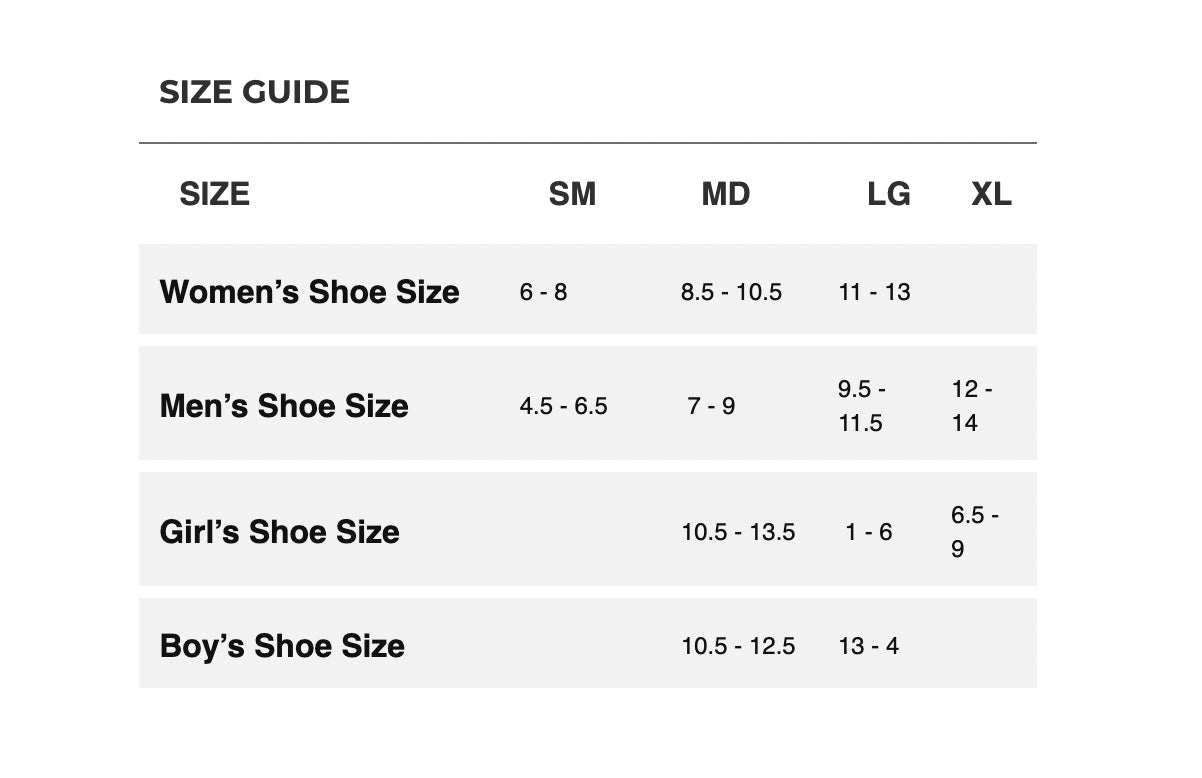Screen dimensions: 1202x778
Task: Click the Girl's Shoe Size row label
Action: [x=279, y=532]
